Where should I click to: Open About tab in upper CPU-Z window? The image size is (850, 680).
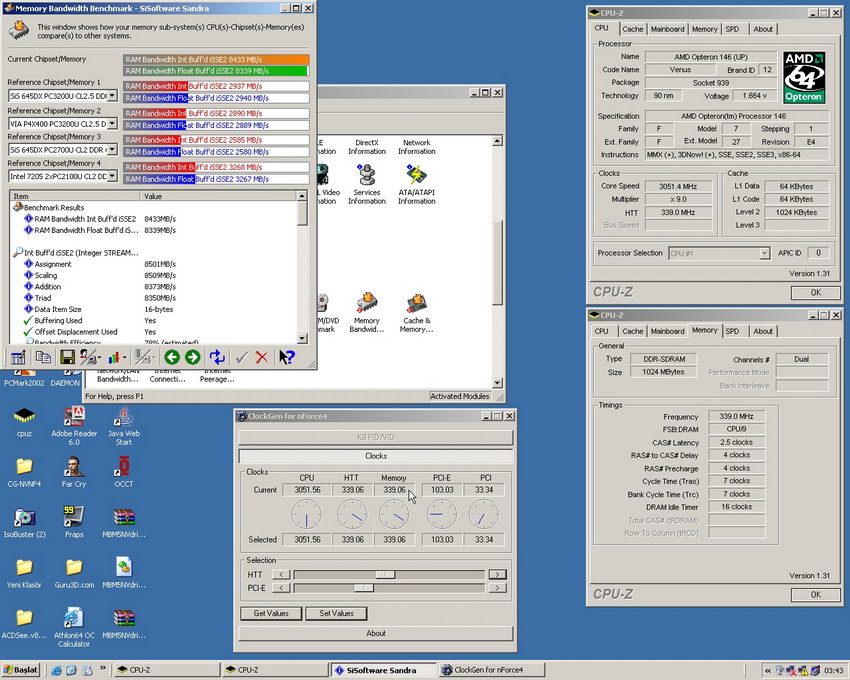763,29
